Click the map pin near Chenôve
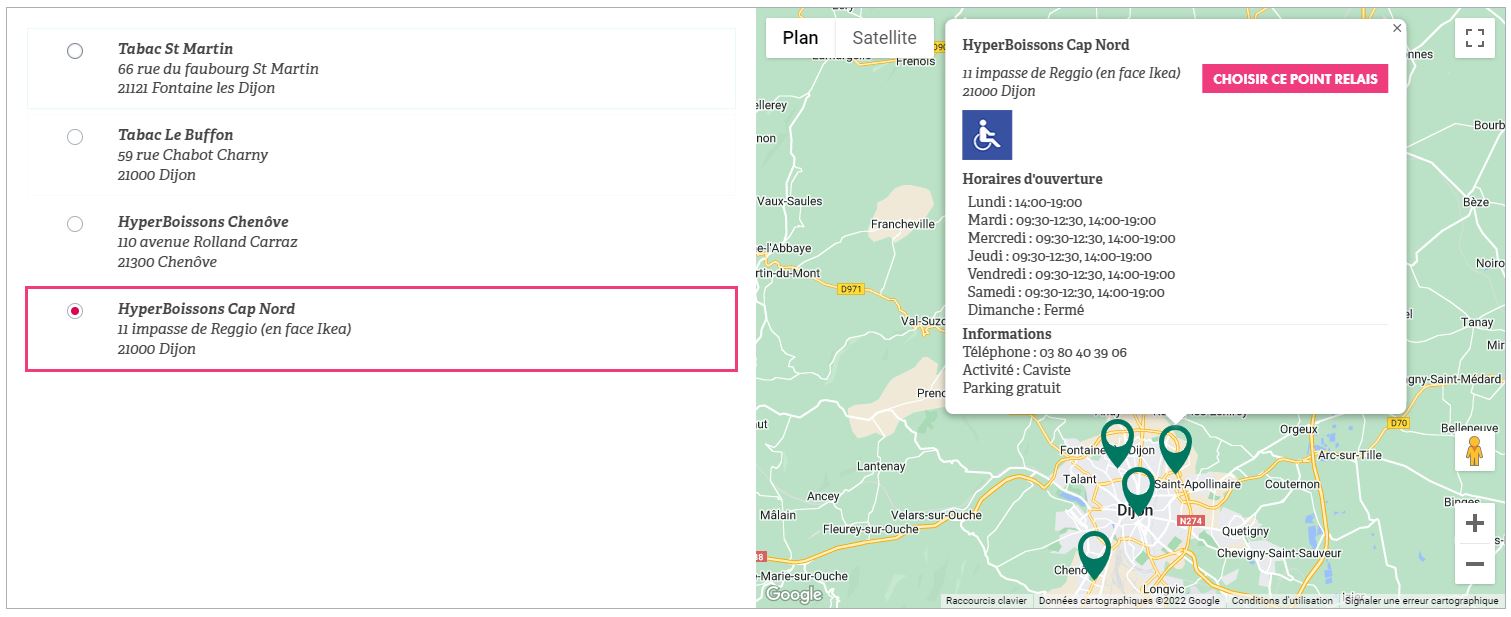The width and height of the screenshot is (1511, 617). pos(1094,552)
